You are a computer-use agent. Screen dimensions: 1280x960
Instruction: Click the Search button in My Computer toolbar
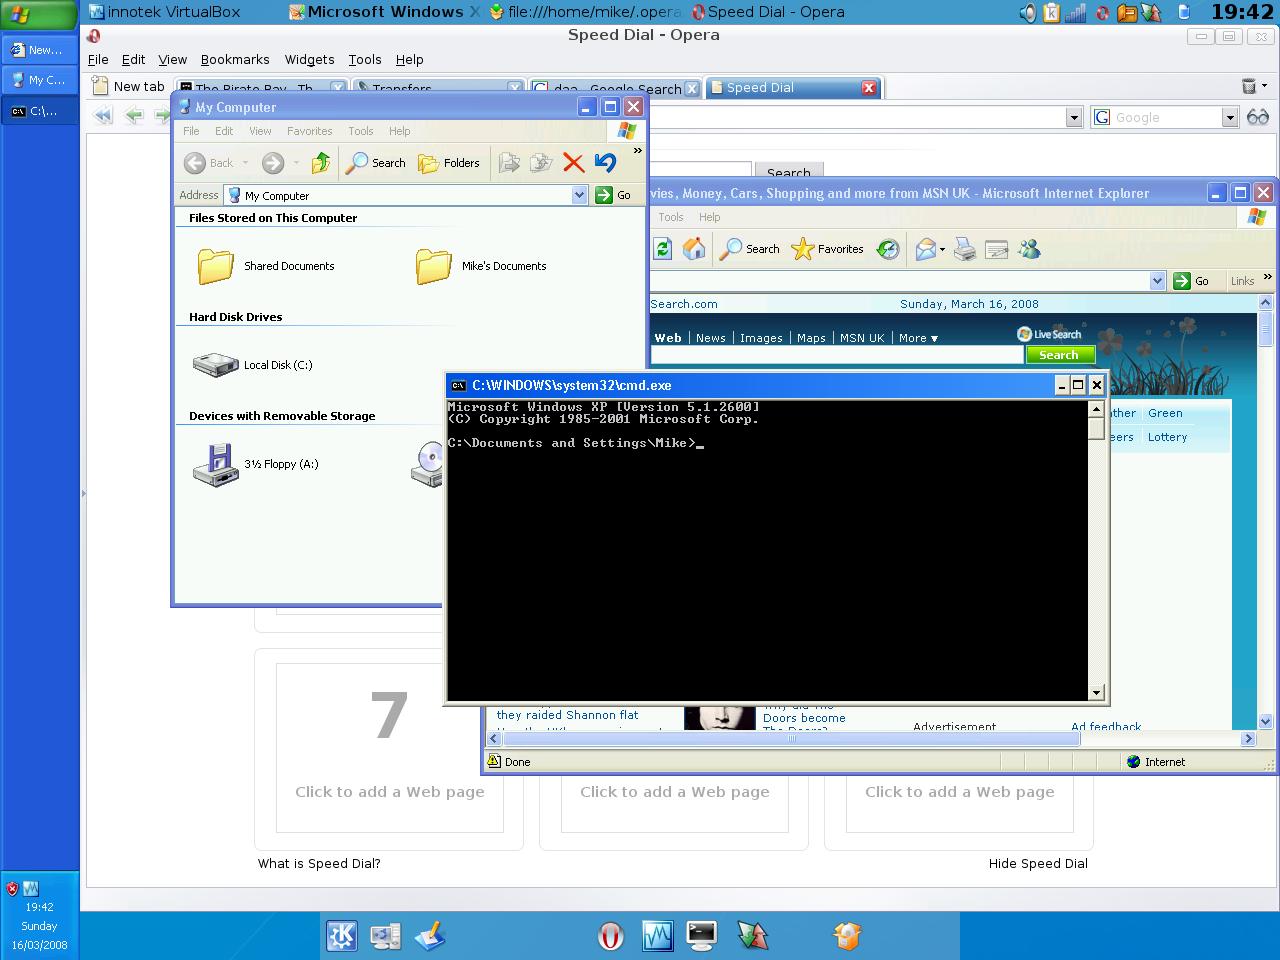[x=375, y=163]
